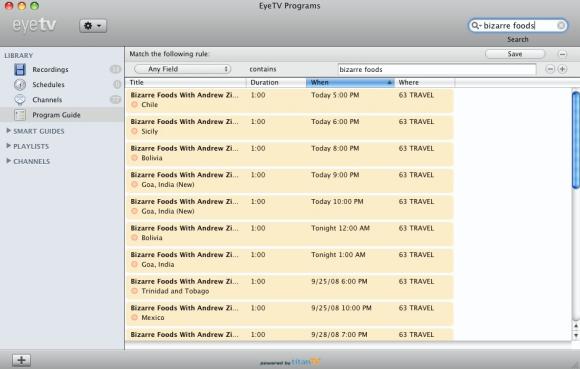580x369 pixels.
Task: Click the 9/25/08 10:00 PM time cell
Action: pos(341,308)
